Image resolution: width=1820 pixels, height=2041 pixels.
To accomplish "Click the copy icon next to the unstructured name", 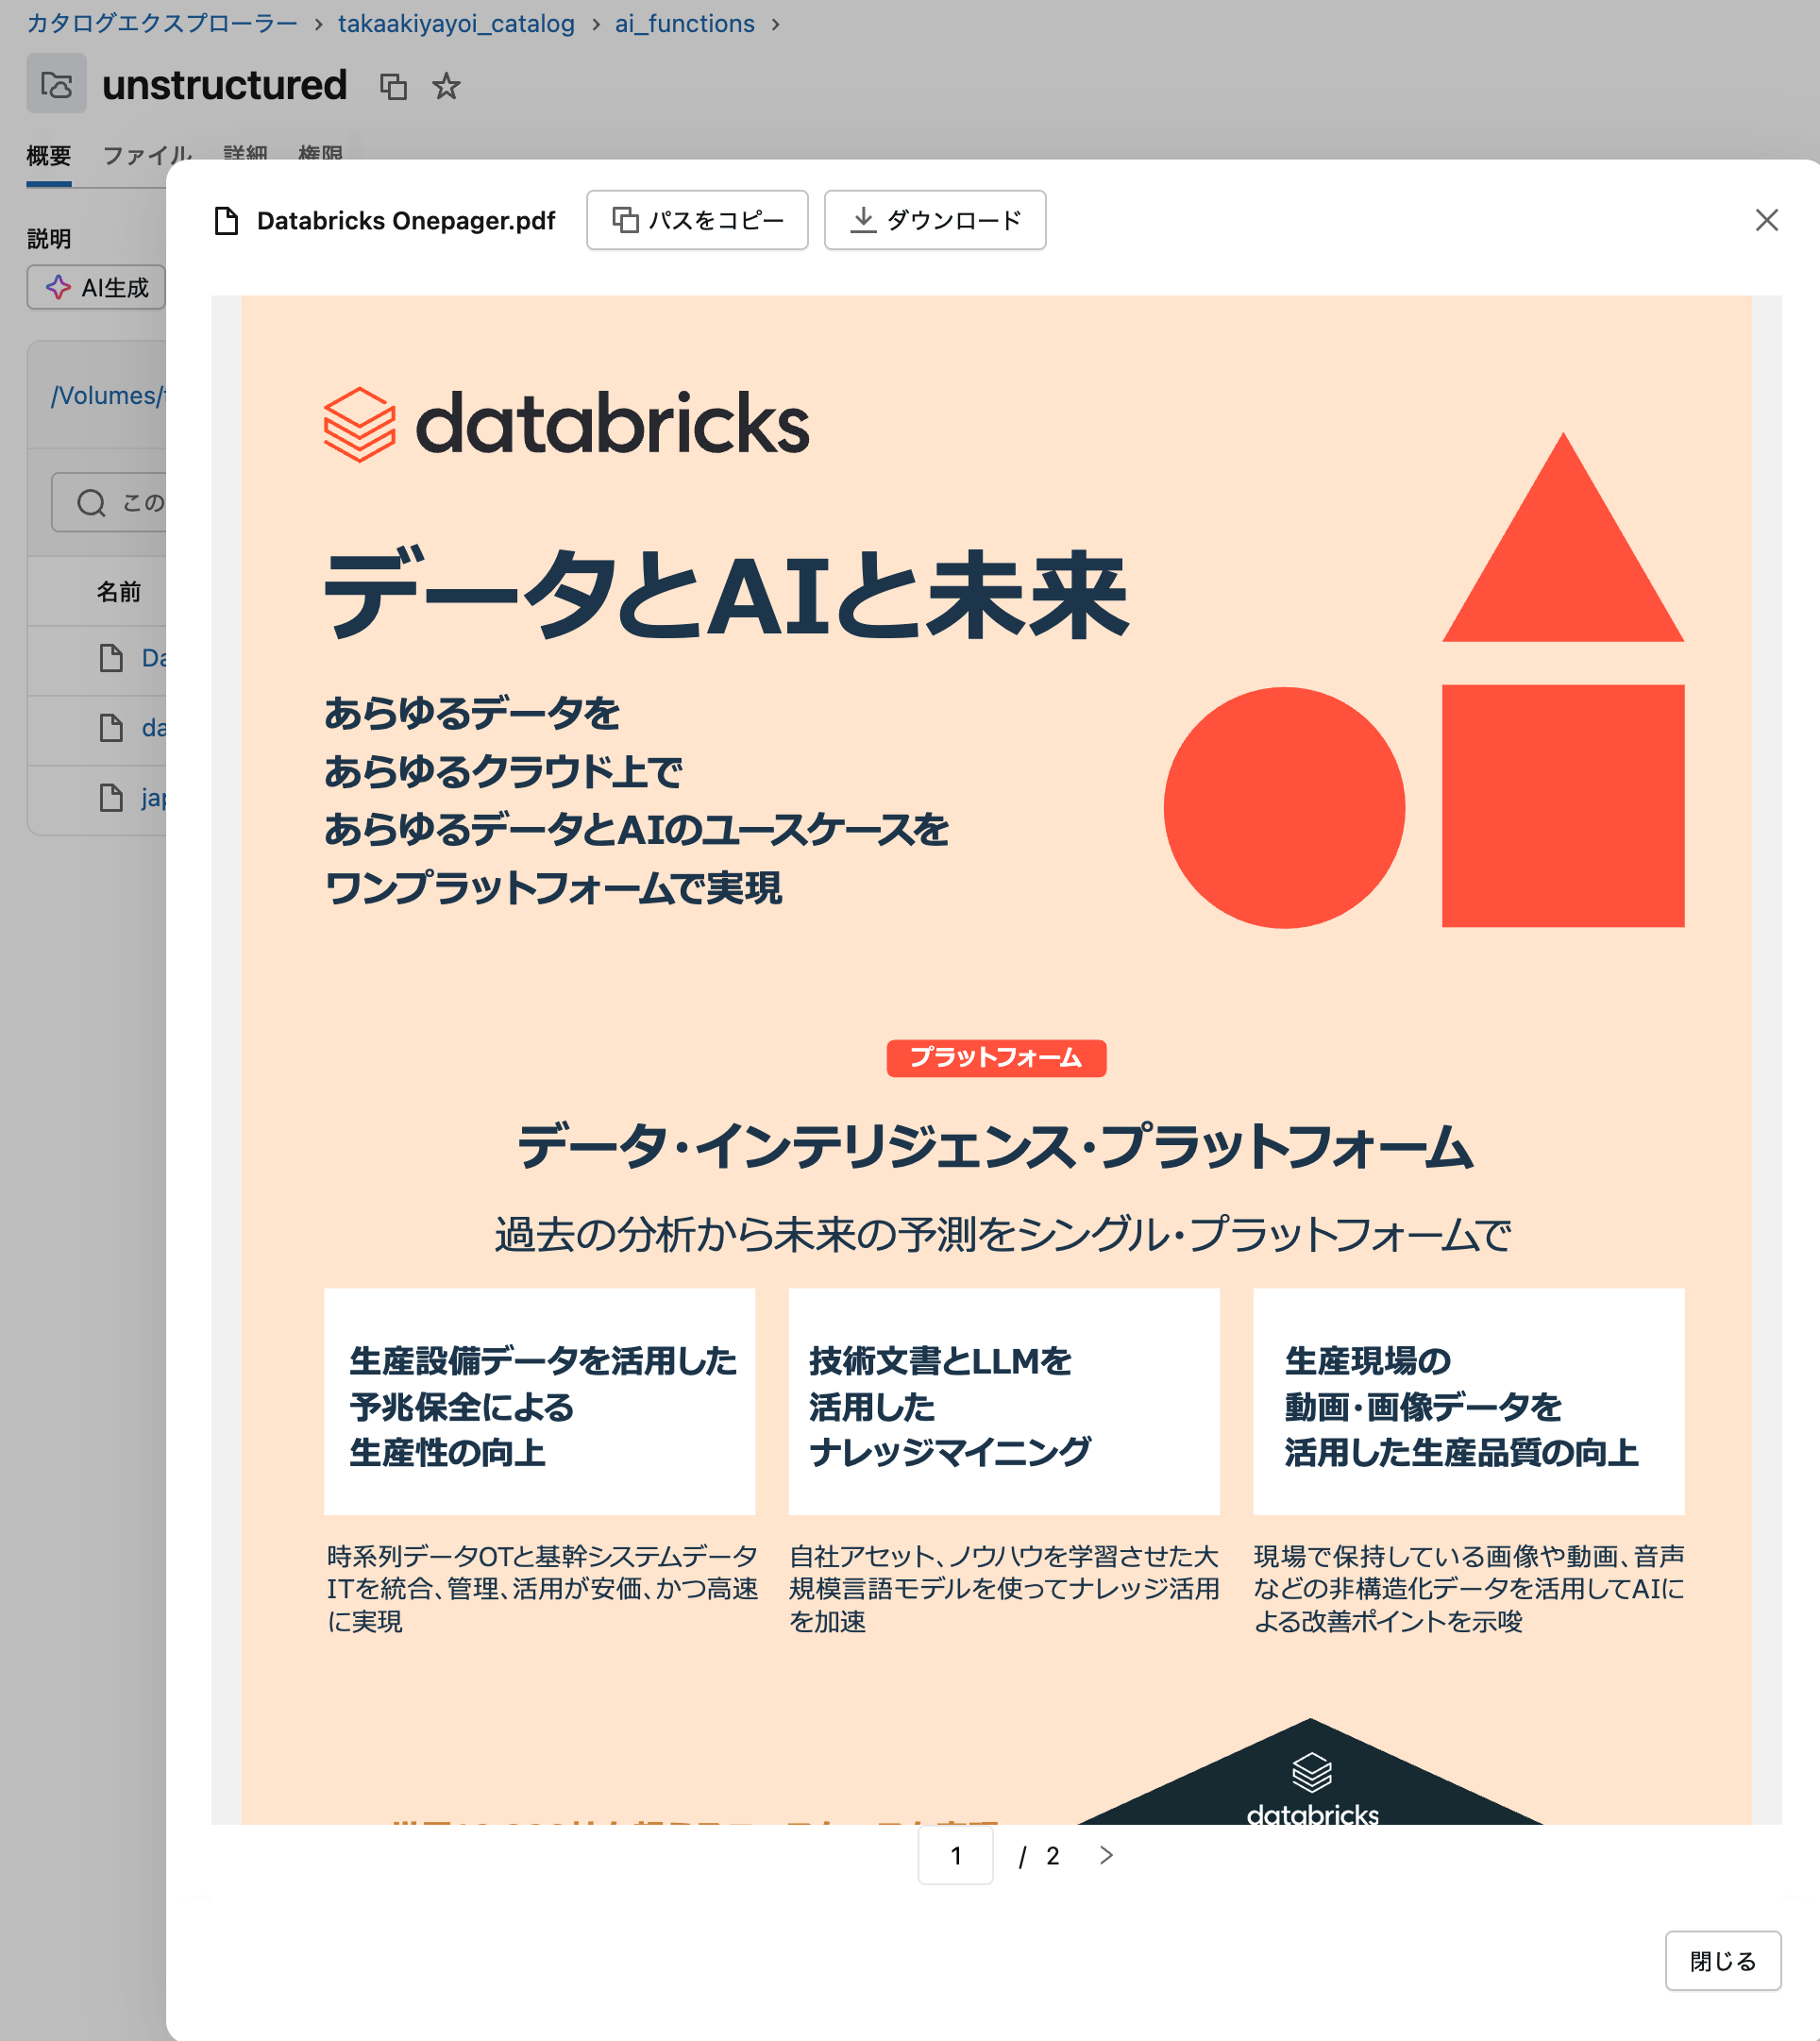I will 394,87.
